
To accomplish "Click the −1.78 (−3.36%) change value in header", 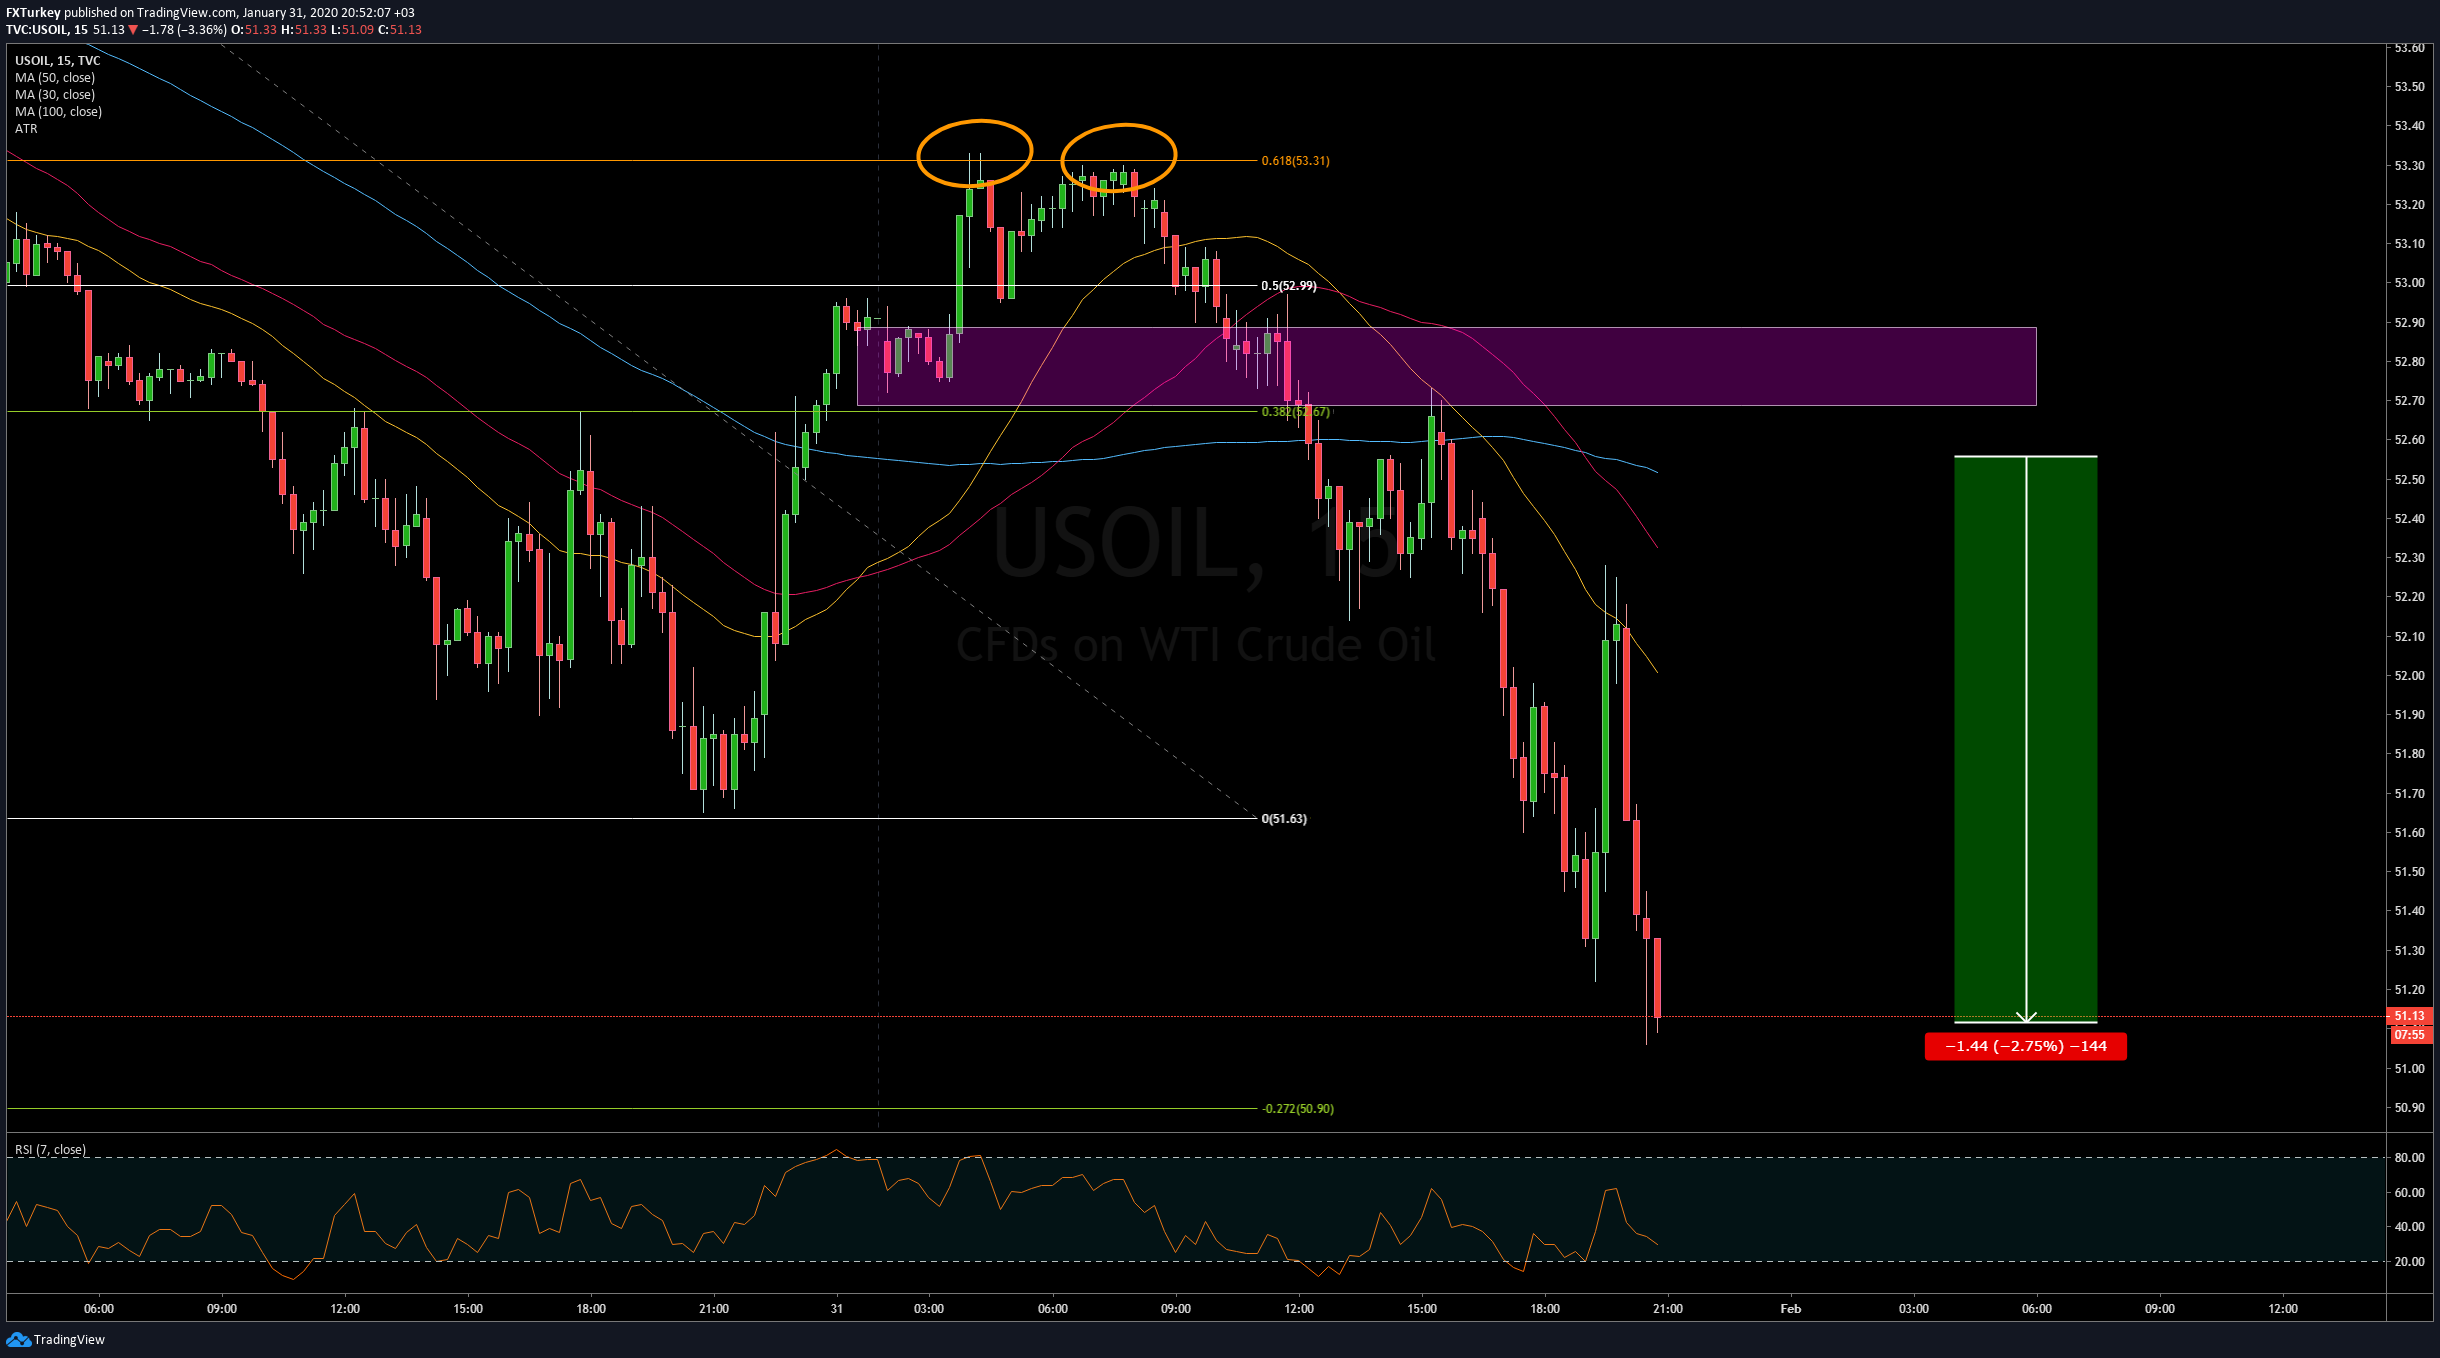I will point(184,30).
